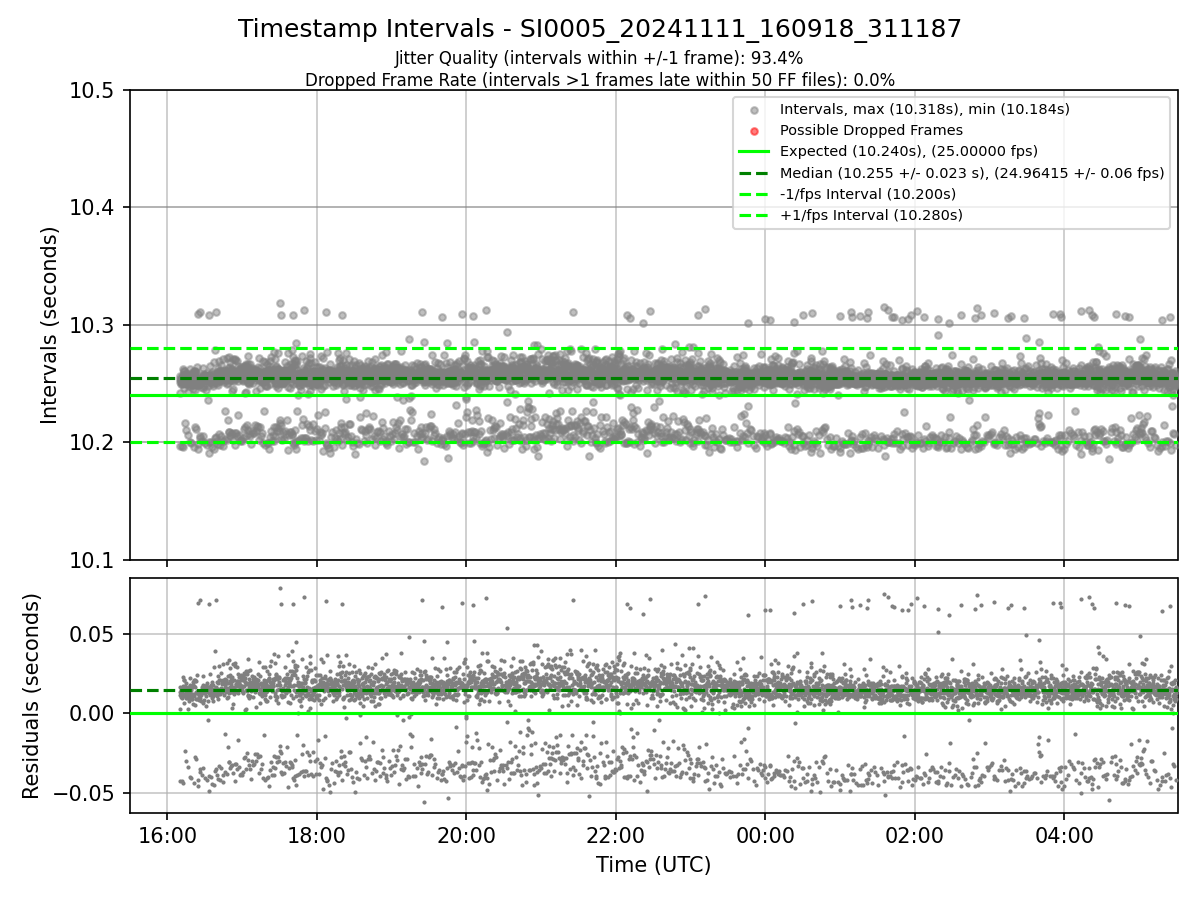Click the 20:00 x-axis tick label
Image resolution: width=1200 pixels, height=900 pixels.
pos(466,834)
